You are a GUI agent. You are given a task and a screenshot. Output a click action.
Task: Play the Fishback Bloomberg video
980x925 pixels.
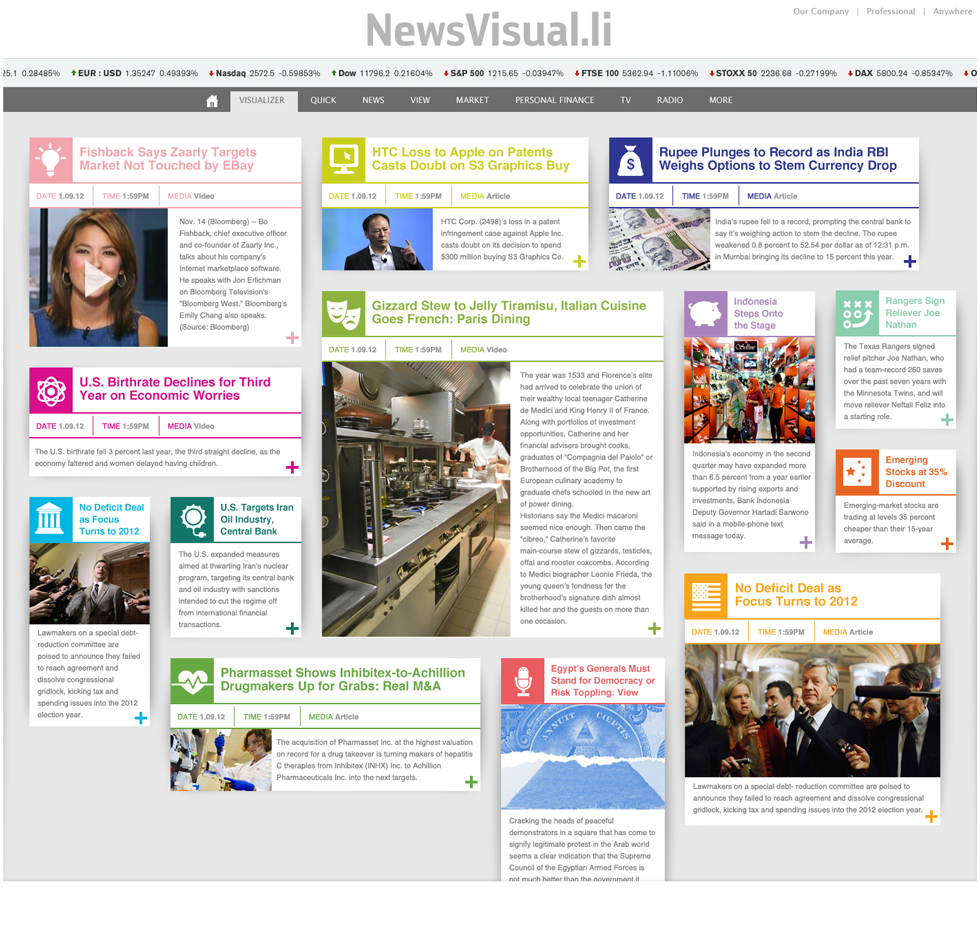click(x=97, y=279)
